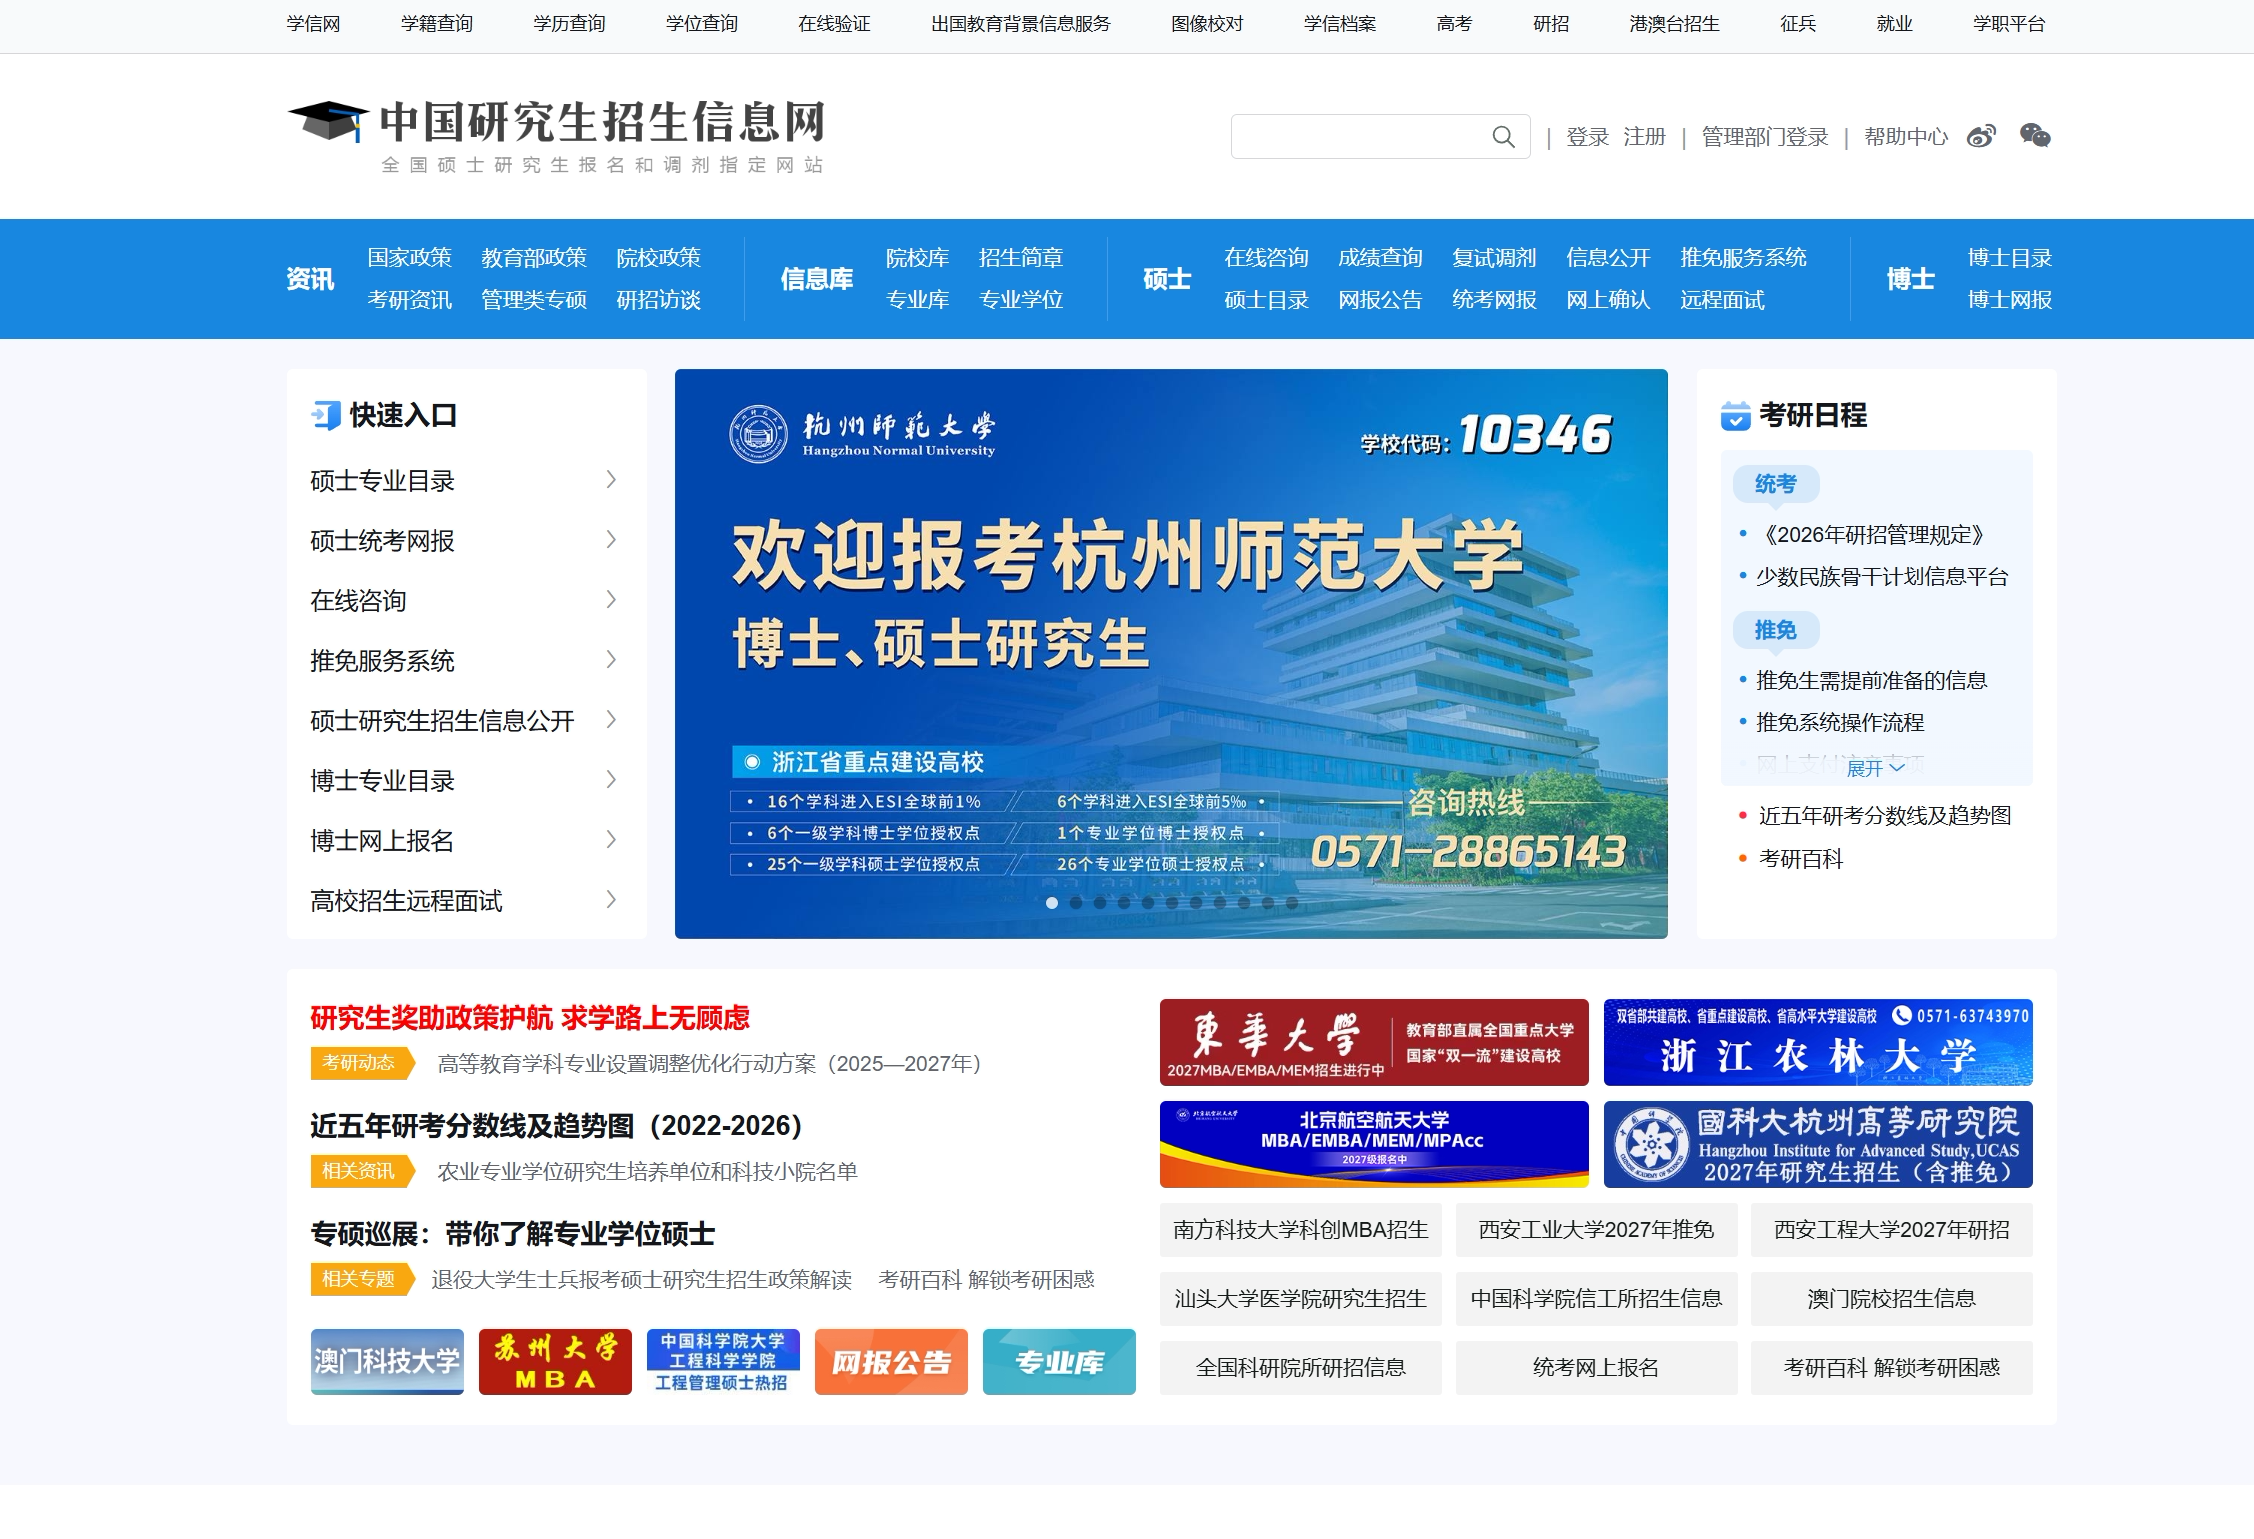Click 澳门科技大学 thumbnail
The image size is (2254, 1539).
(387, 1362)
